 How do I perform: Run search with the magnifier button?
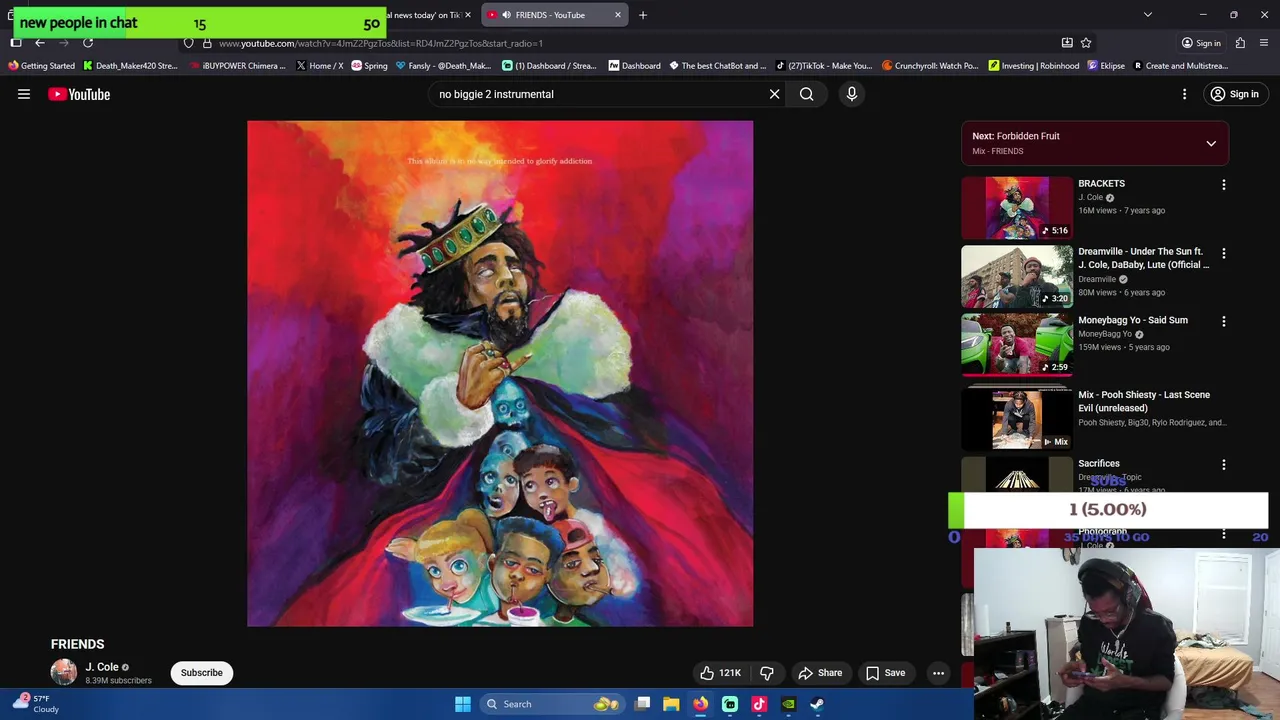(x=806, y=94)
